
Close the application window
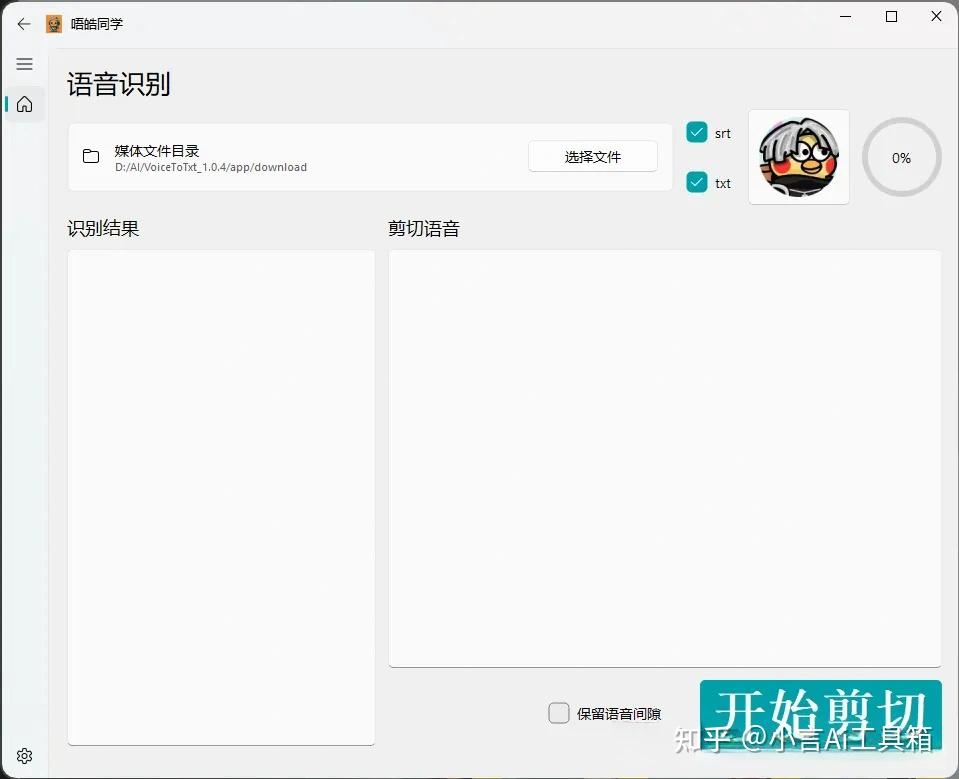tap(936, 17)
